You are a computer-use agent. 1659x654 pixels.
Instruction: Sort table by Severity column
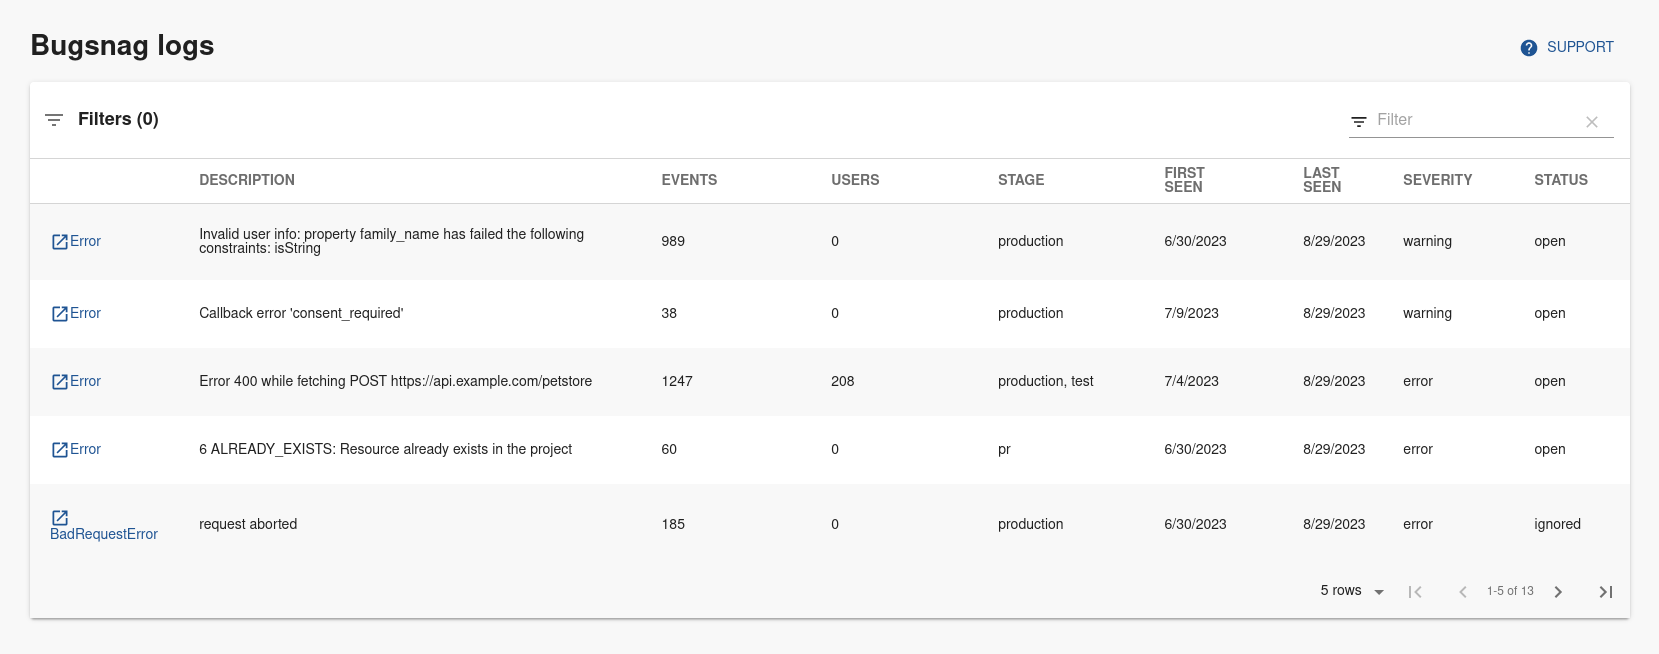pyautogui.click(x=1437, y=180)
